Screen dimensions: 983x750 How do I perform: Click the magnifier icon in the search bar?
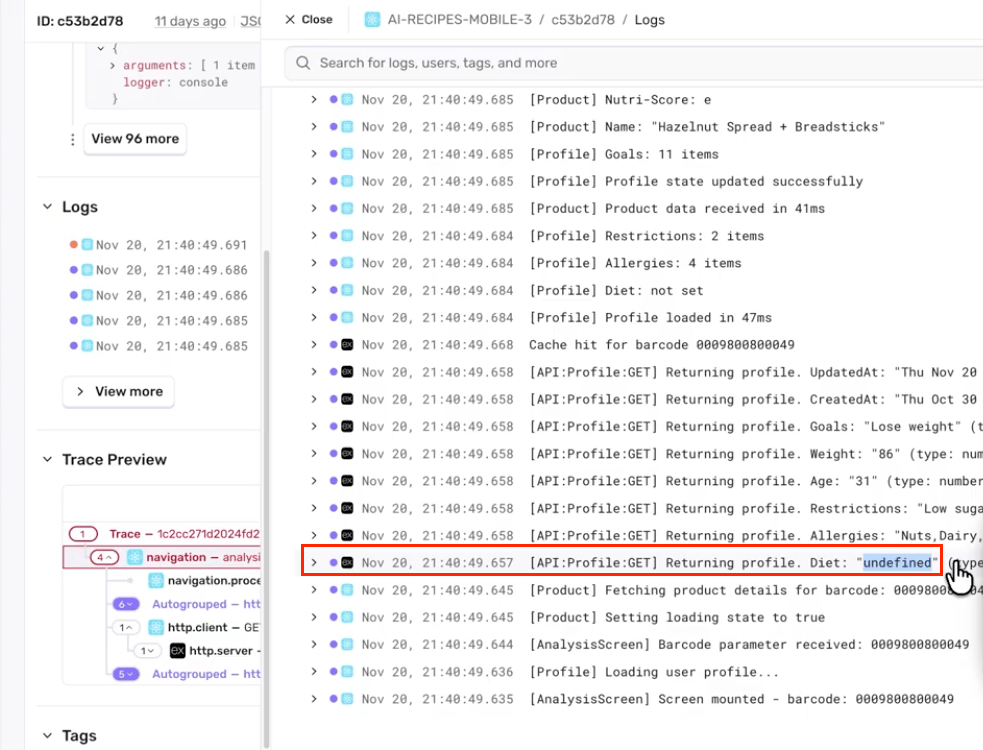[301, 62]
